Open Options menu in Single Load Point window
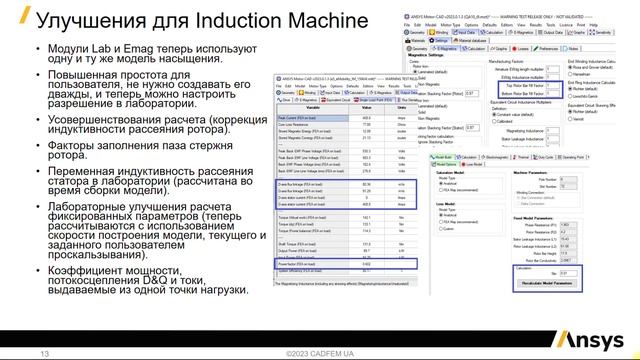The image size is (640, 360). pyautogui.click(x=337, y=86)
